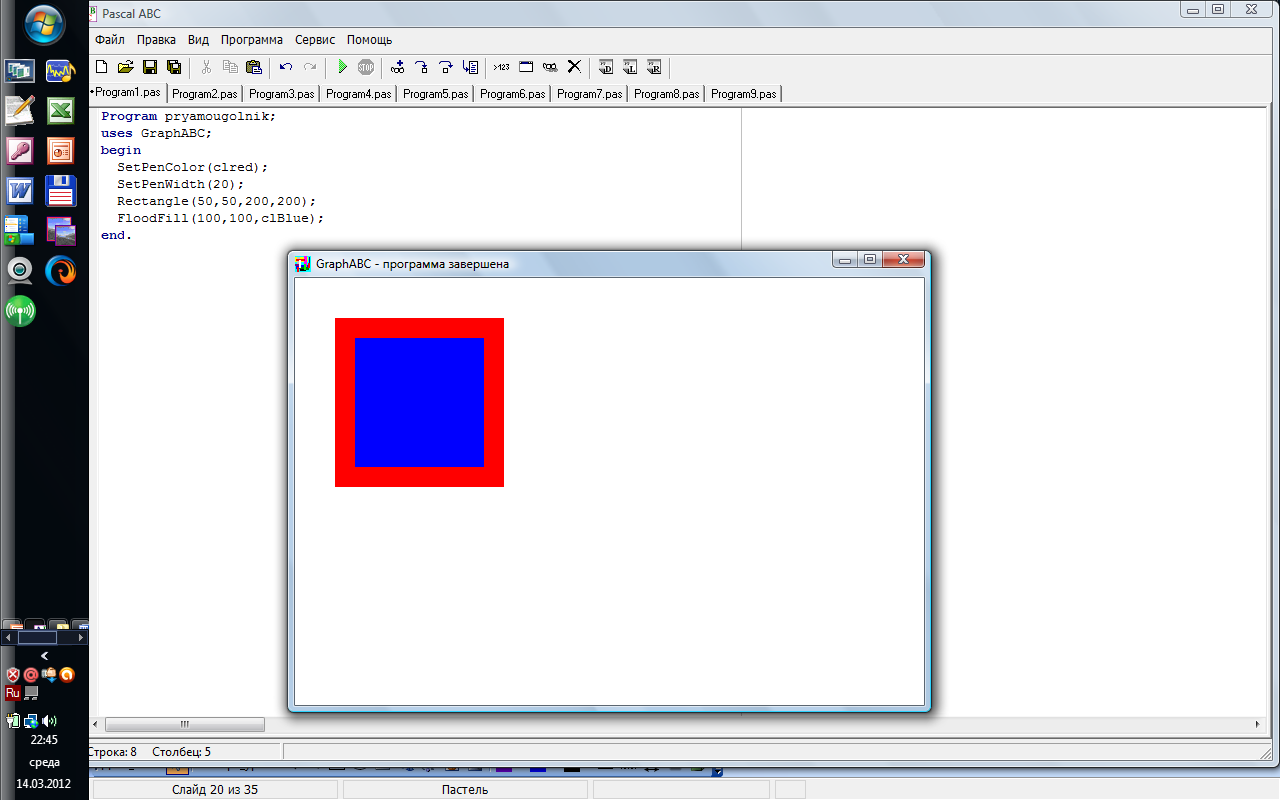Open Windows Start orb
The height and width of the screenshot is (800, 1280).
coord(45,24)
